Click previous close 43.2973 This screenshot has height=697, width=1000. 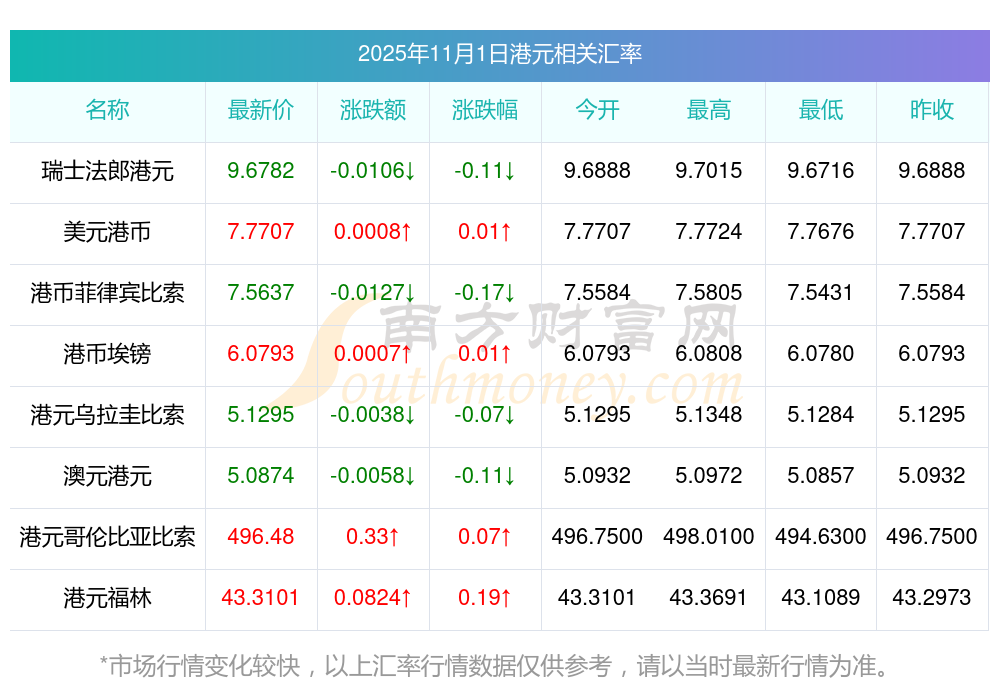click(x=932, y=598)
